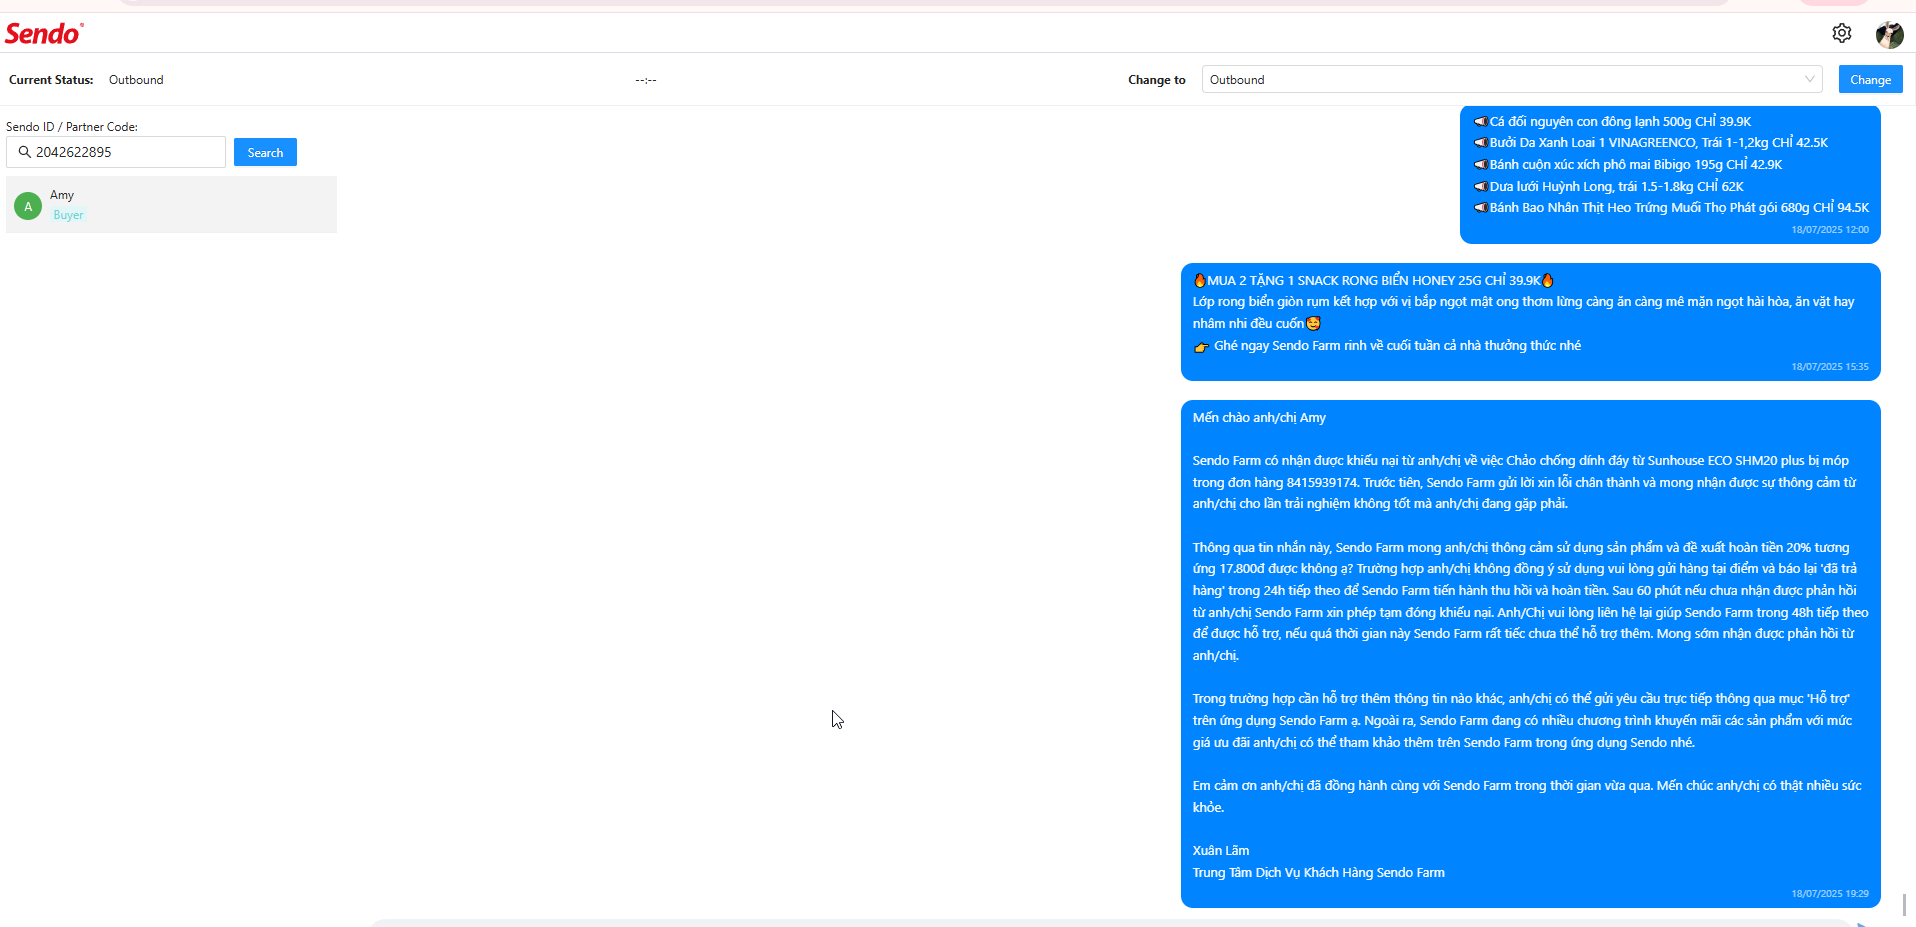Click the dropdown chevron arrow
This screenshot has height=927, width=1916.
pos(1809,79)
